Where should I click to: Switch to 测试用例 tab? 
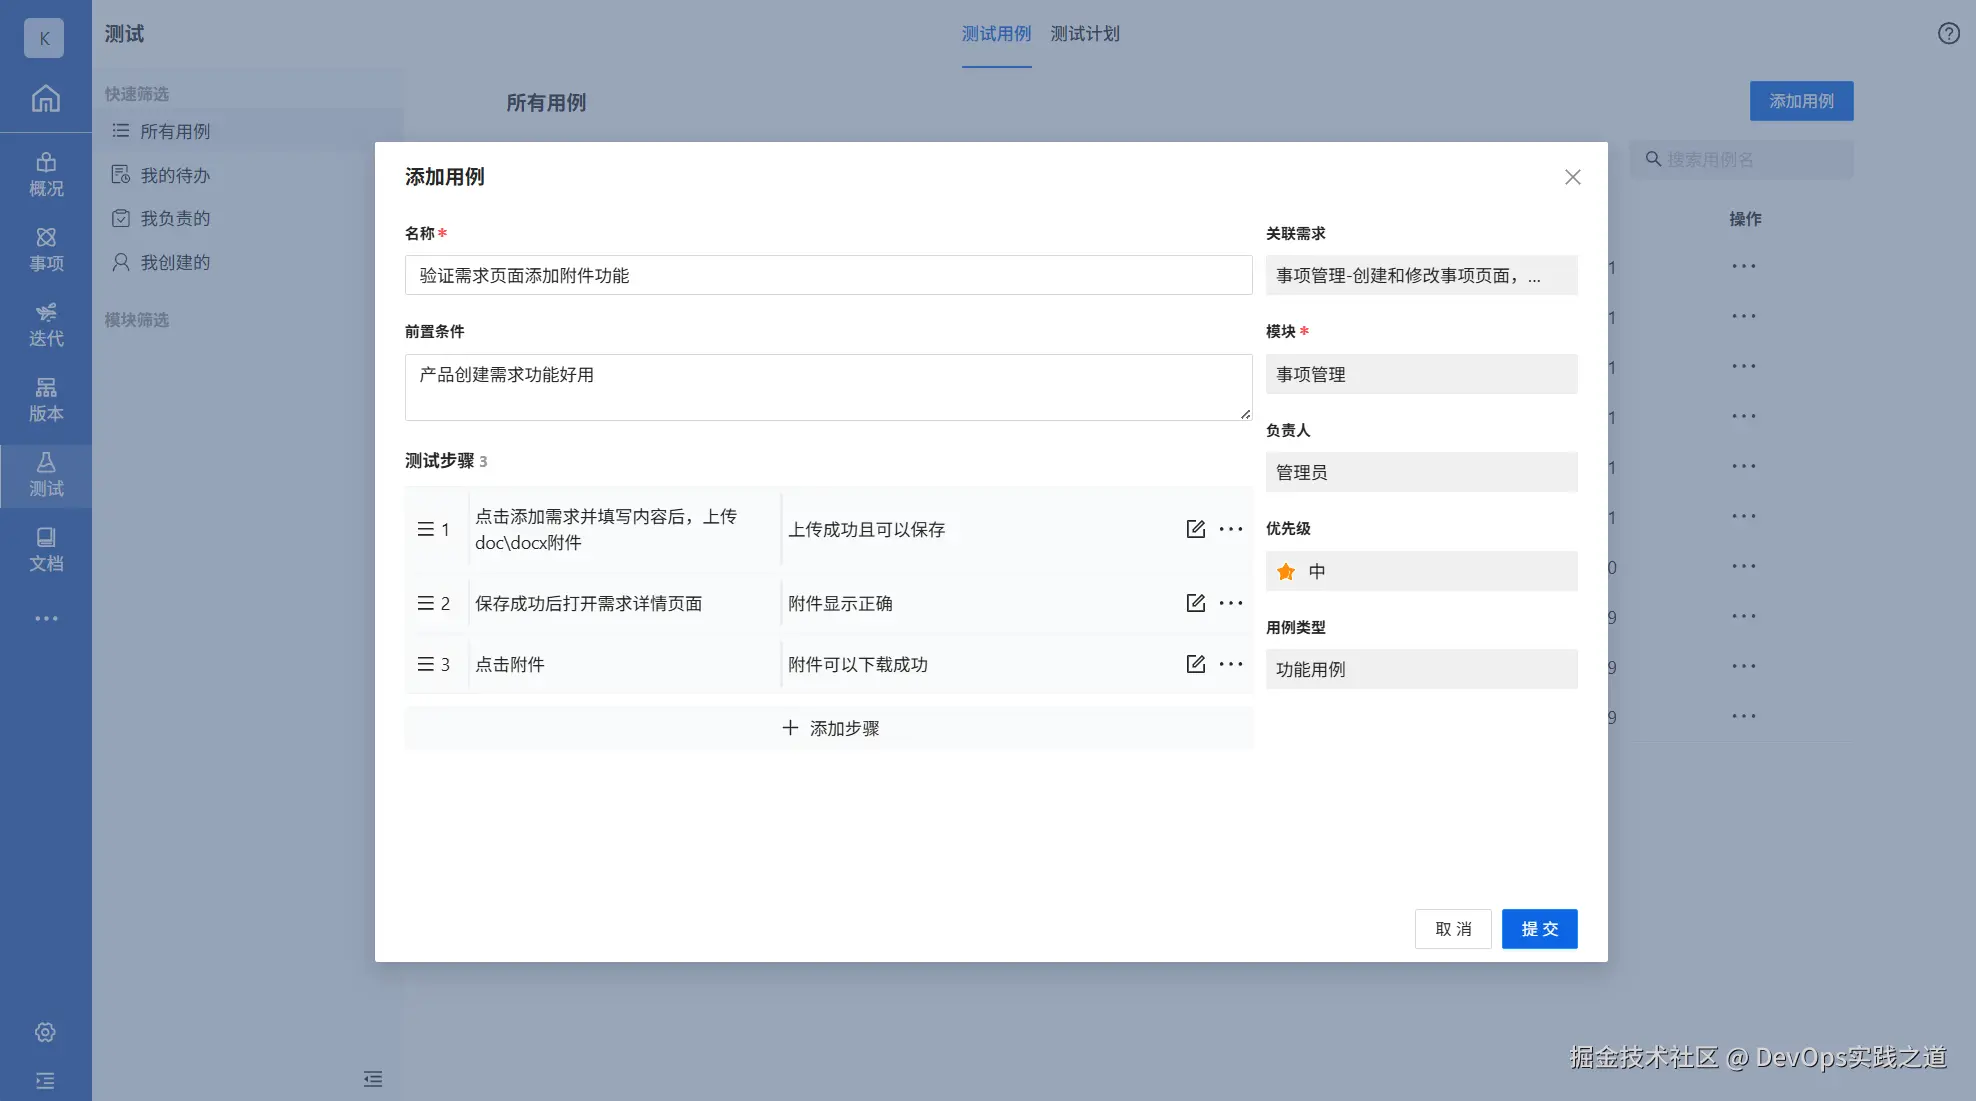pyautogui.click(x=996, y=34)
